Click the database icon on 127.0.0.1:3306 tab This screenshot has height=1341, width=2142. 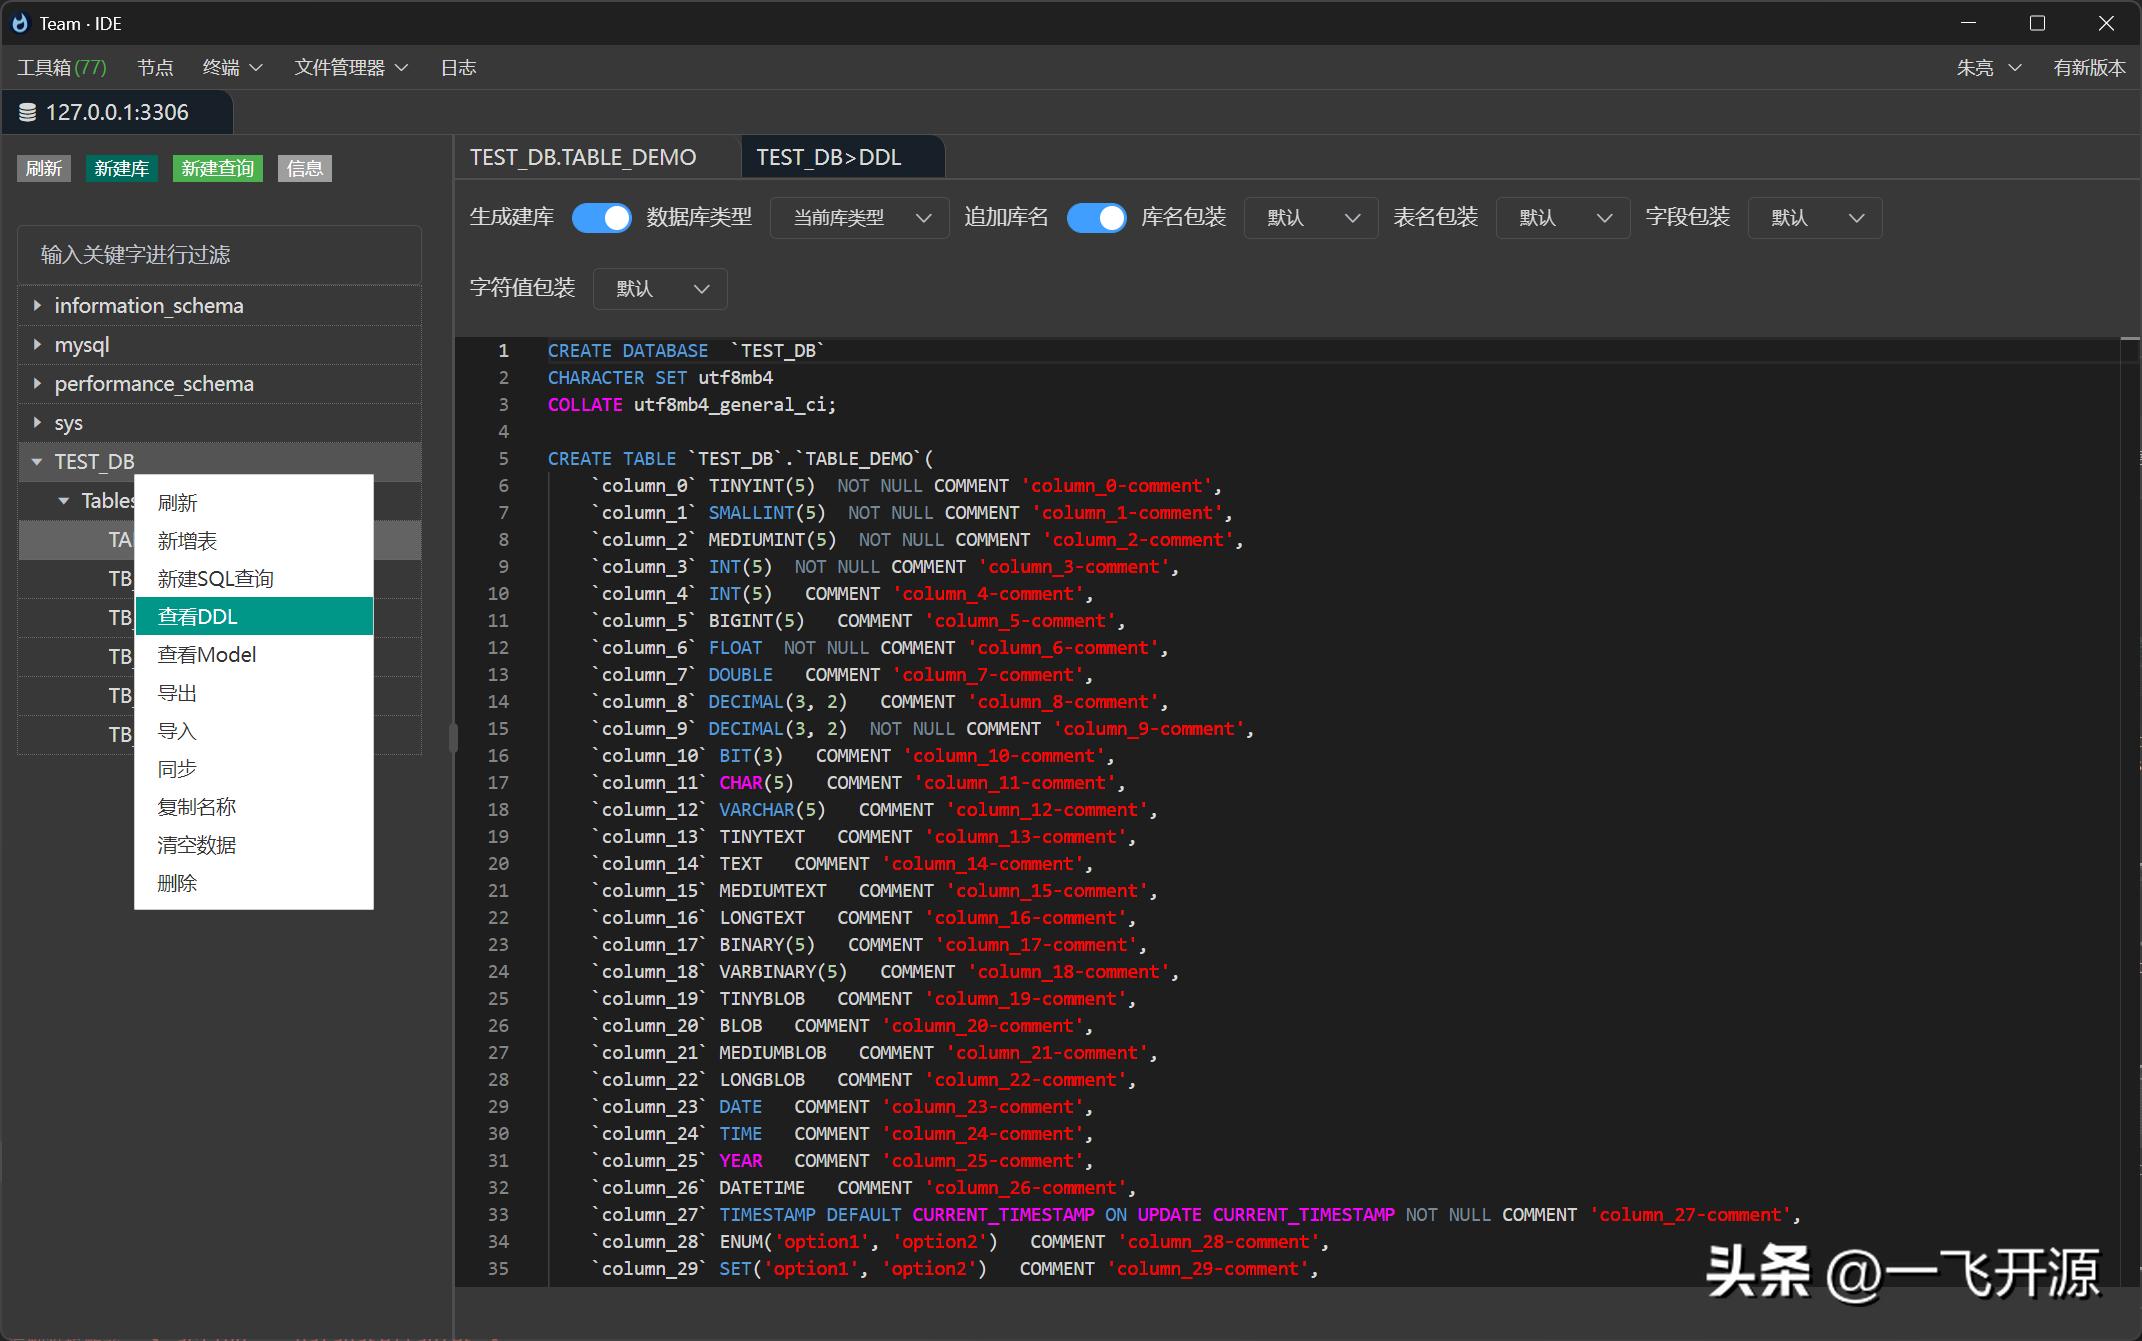click(x=28, y=112)
